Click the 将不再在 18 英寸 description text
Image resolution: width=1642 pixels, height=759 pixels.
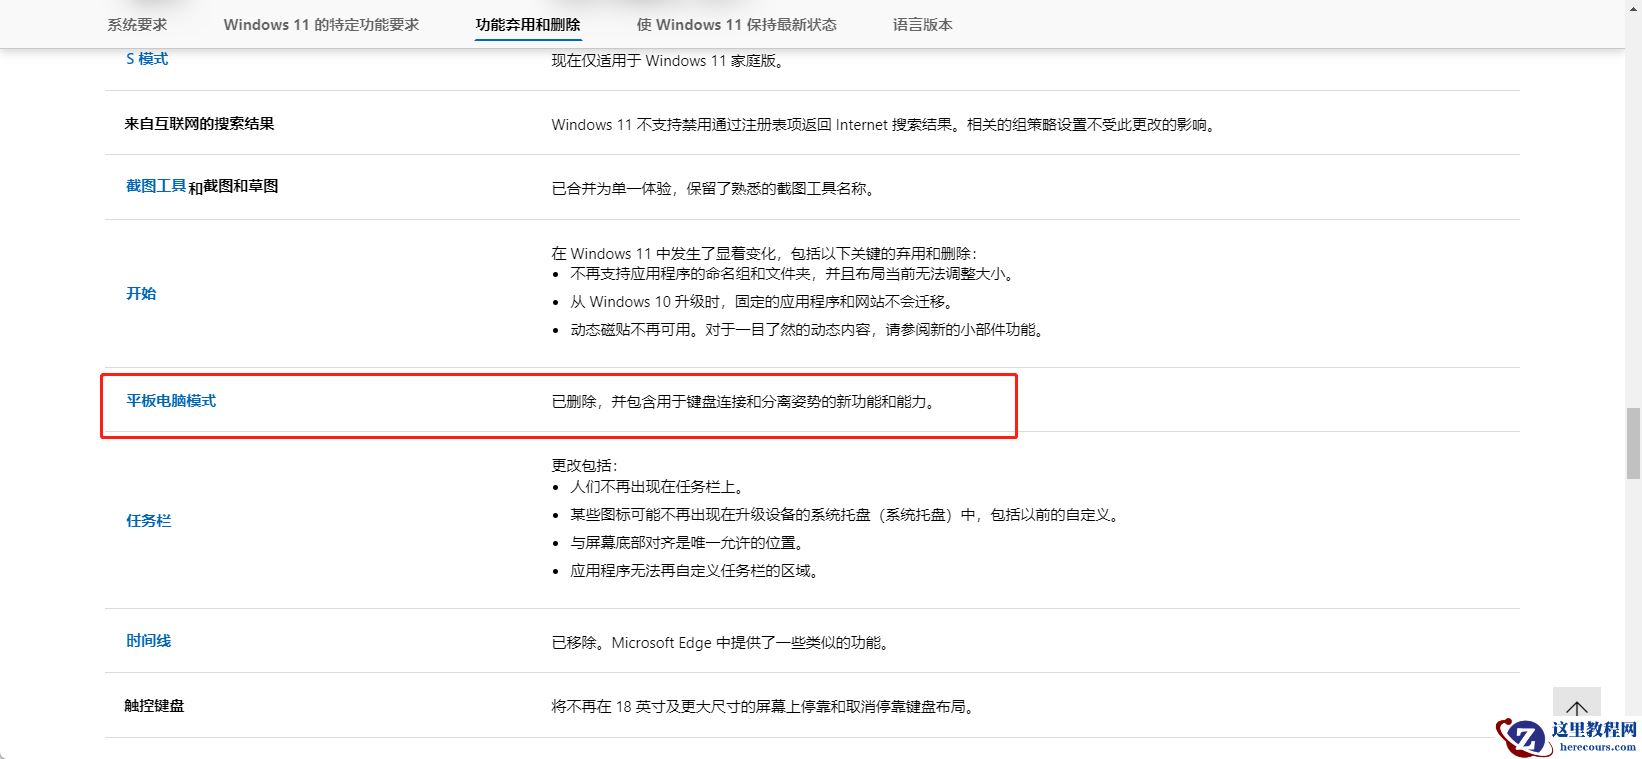click(x=764, y=707)
